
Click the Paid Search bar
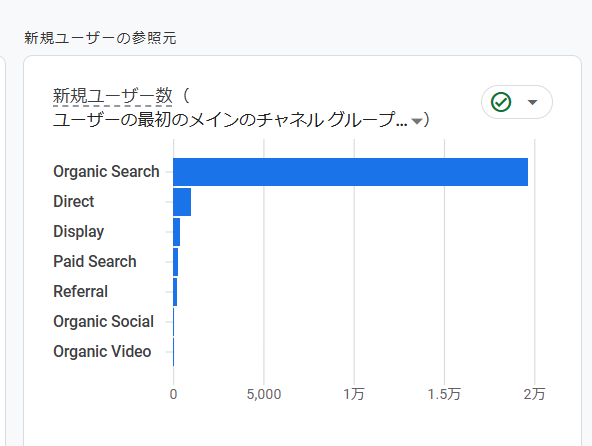(x=176, y=262)
